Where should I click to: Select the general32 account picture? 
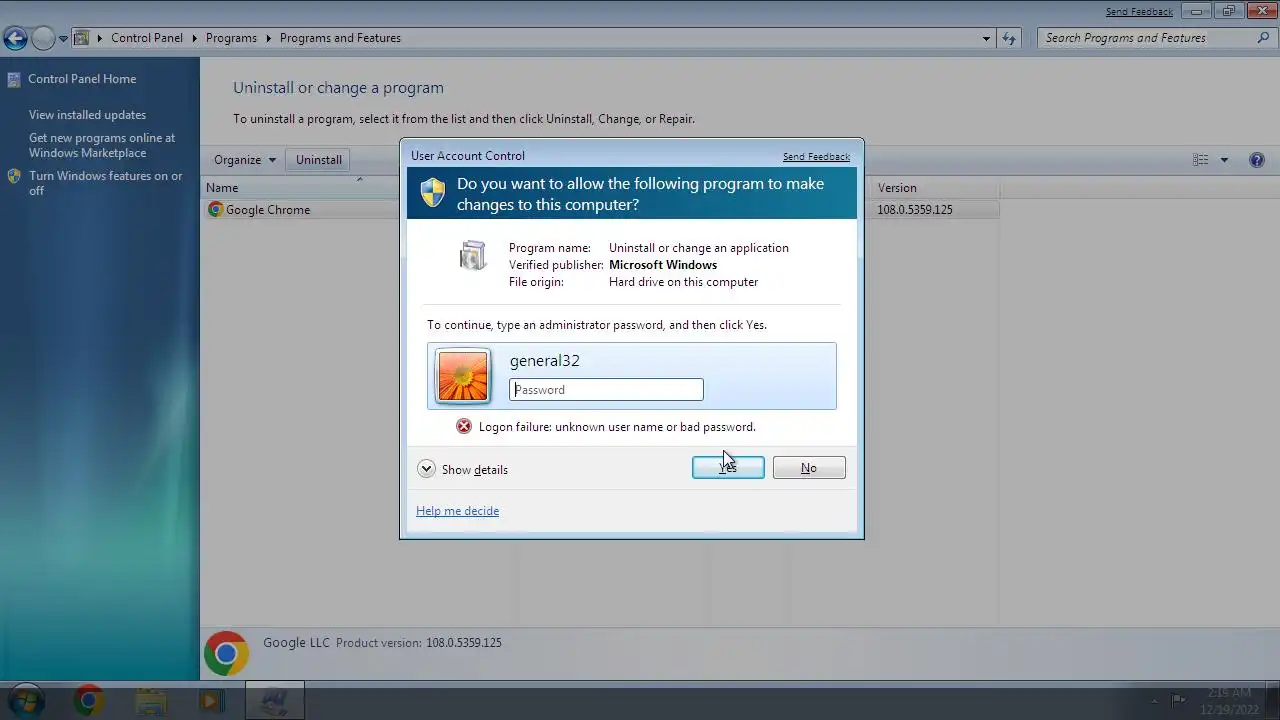(463, 376)
